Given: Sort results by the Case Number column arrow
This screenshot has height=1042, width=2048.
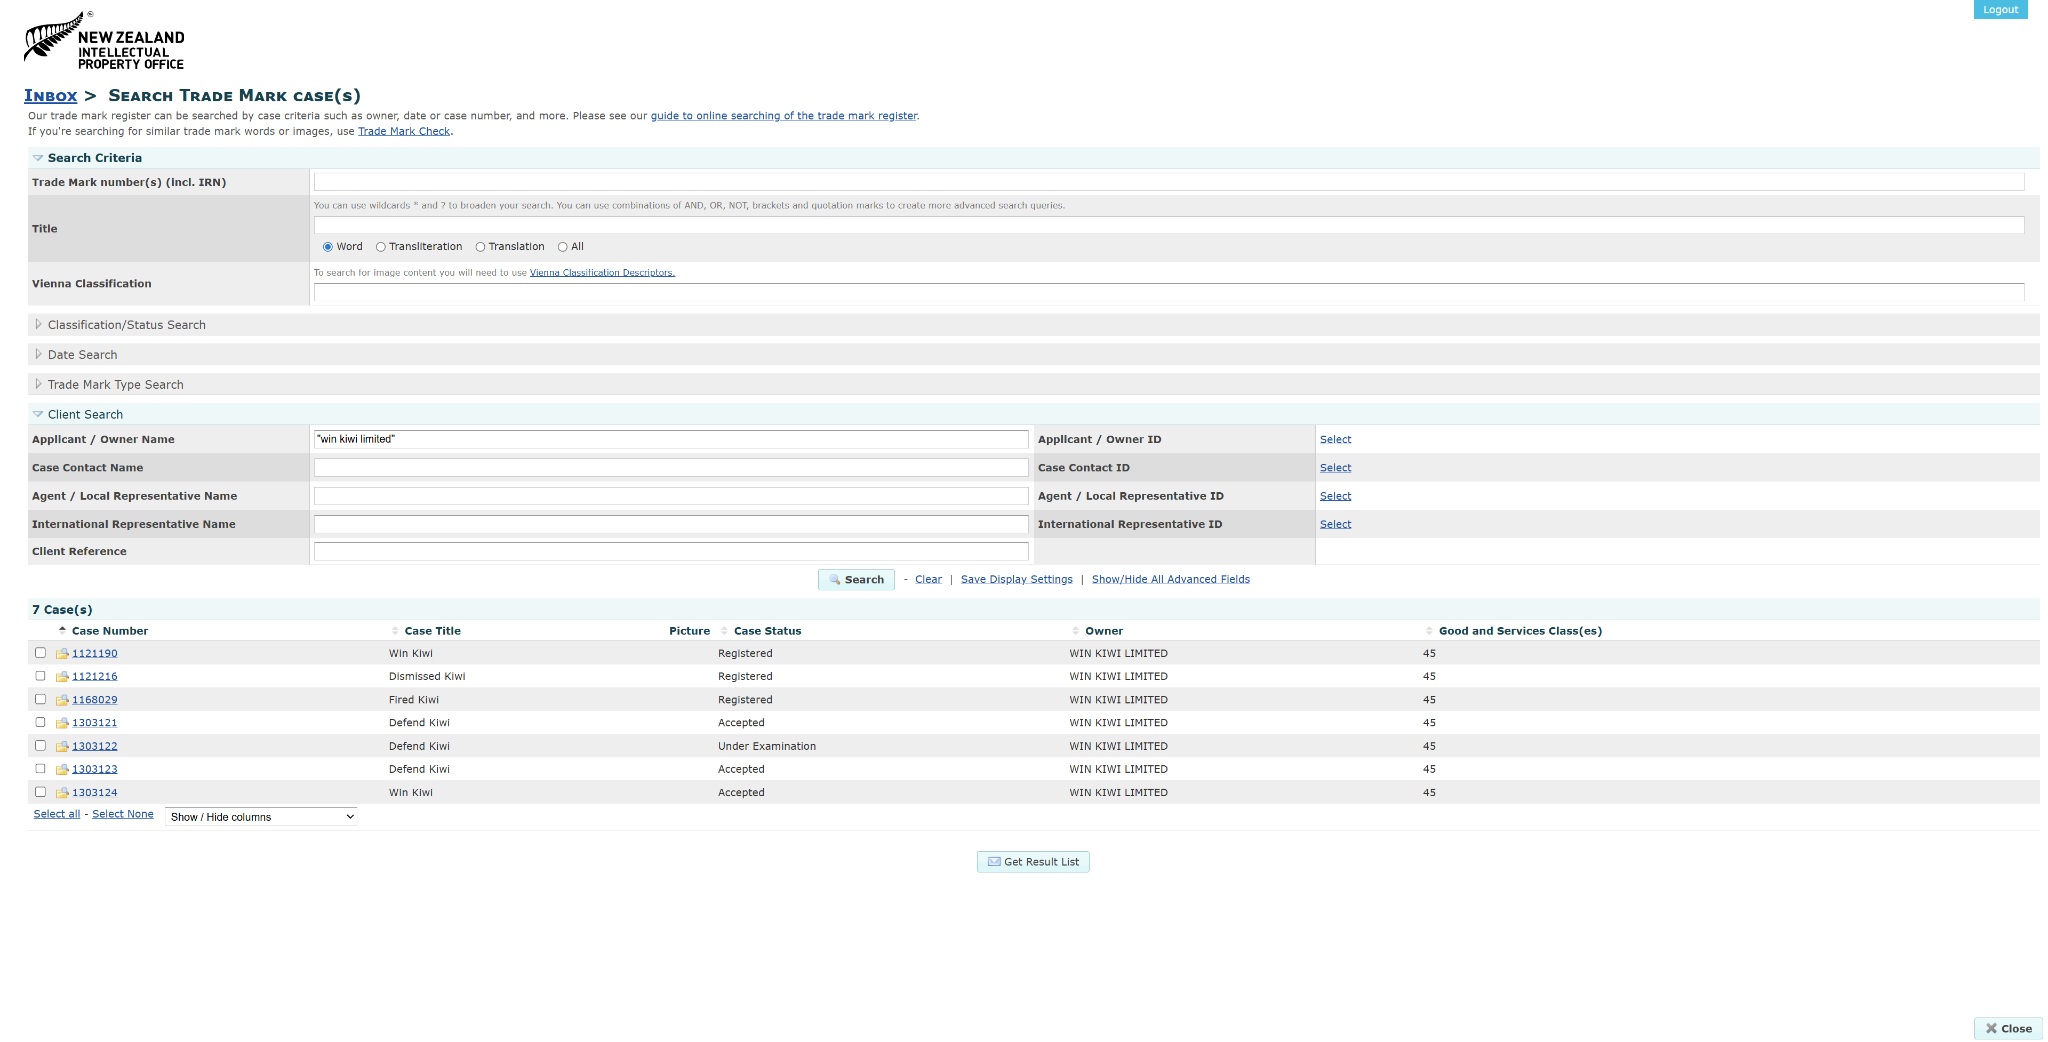Looking at the screenshot, I should [x=62, y=628].
